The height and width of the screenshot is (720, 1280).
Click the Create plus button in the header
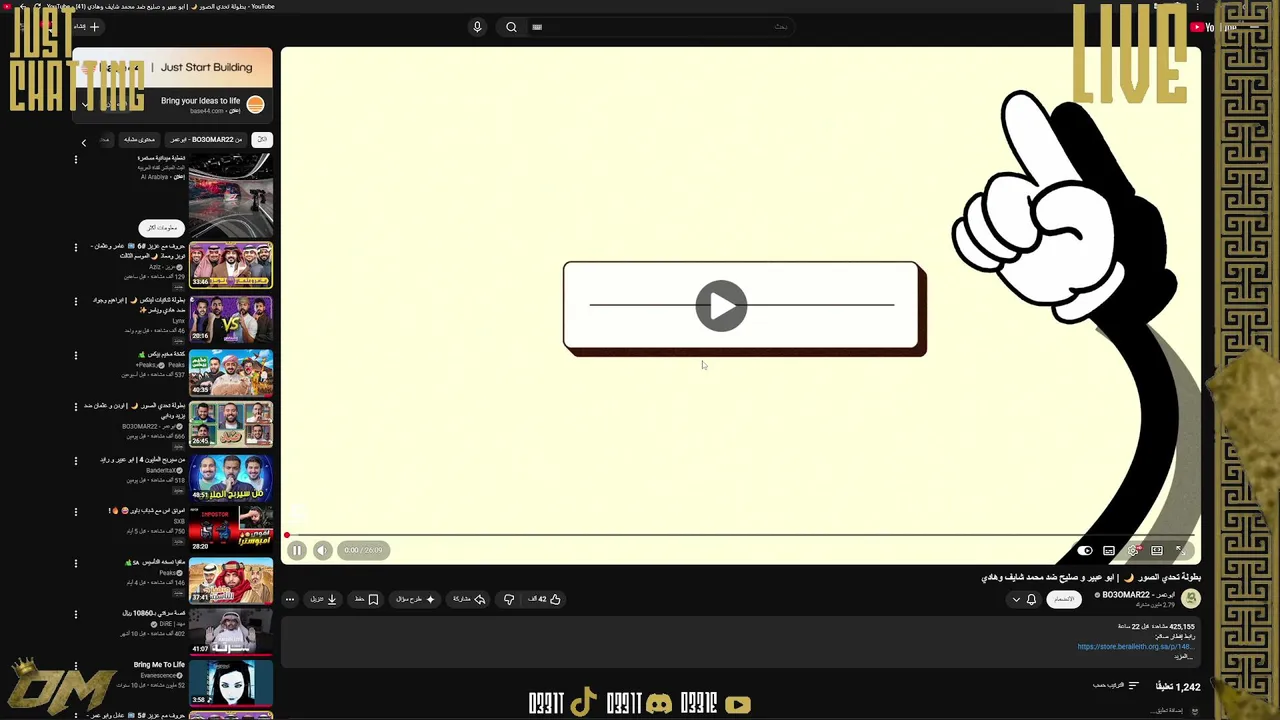(x=87, y=27)
